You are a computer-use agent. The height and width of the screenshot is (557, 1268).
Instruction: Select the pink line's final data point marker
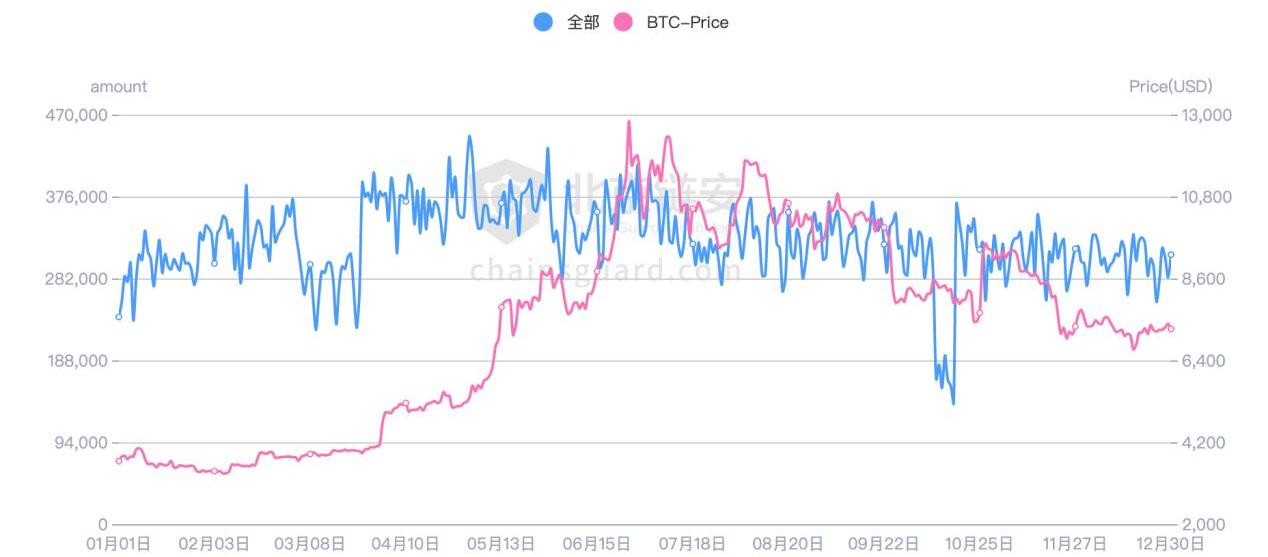tap(1171, 329)
